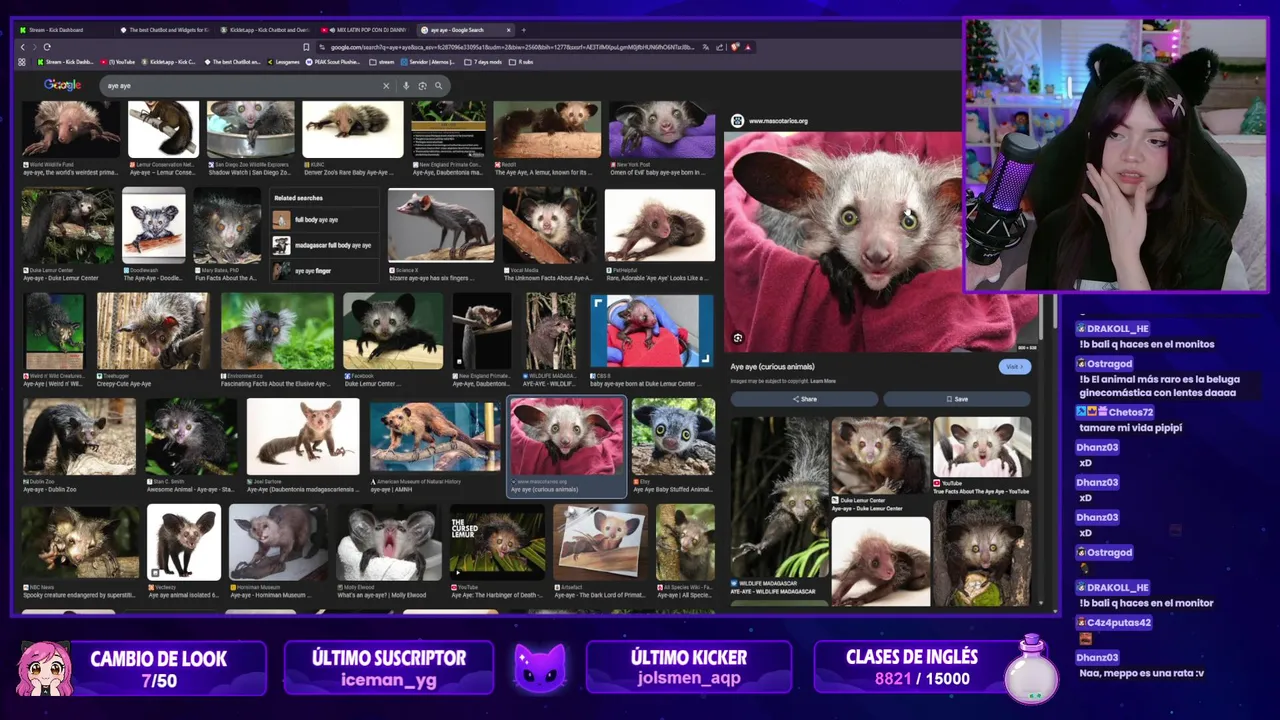Screen dimensions: 1280x720
Task: Open the R subs bookmark folder
Action: click(x=522, y=62)
